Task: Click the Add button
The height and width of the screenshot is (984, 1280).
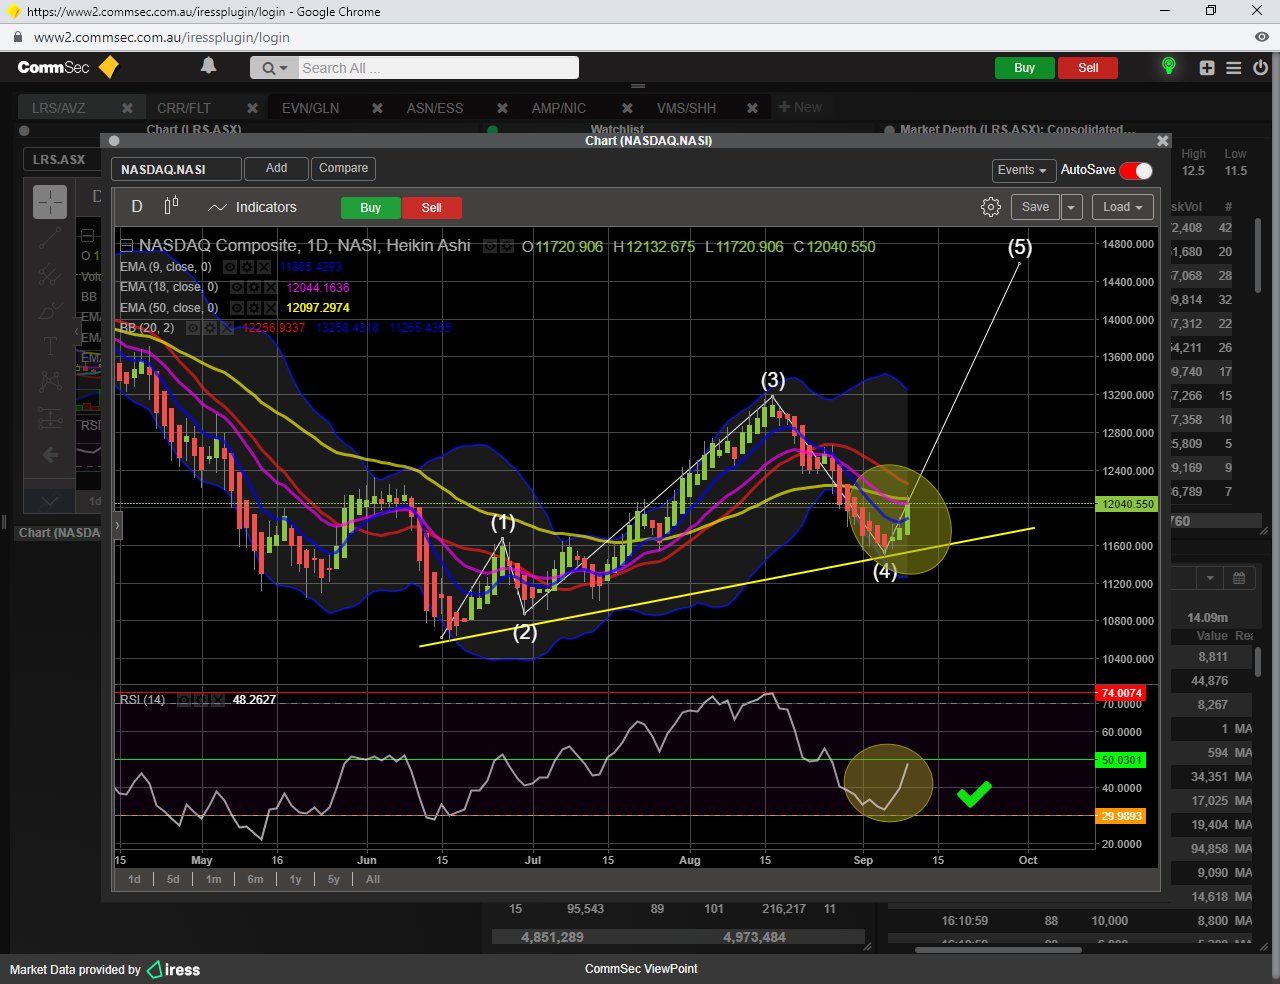Action: click(277, 168)
